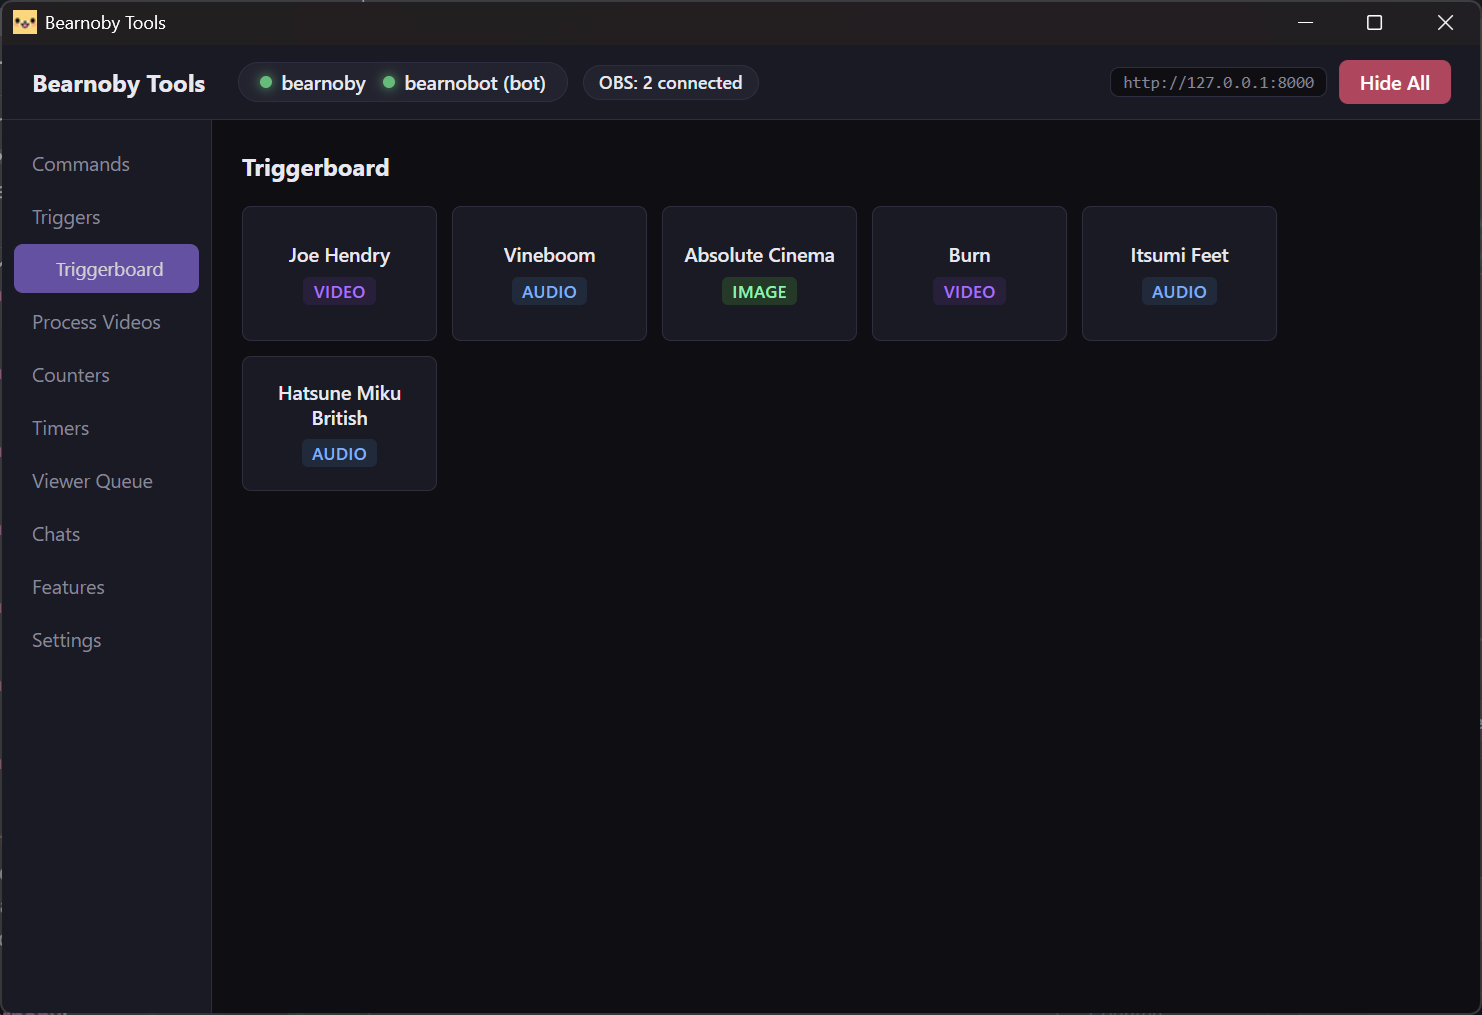Trigger the Joe Hendry video card
Viewport: 1482px width, 1015px height.
click(339, 273)
